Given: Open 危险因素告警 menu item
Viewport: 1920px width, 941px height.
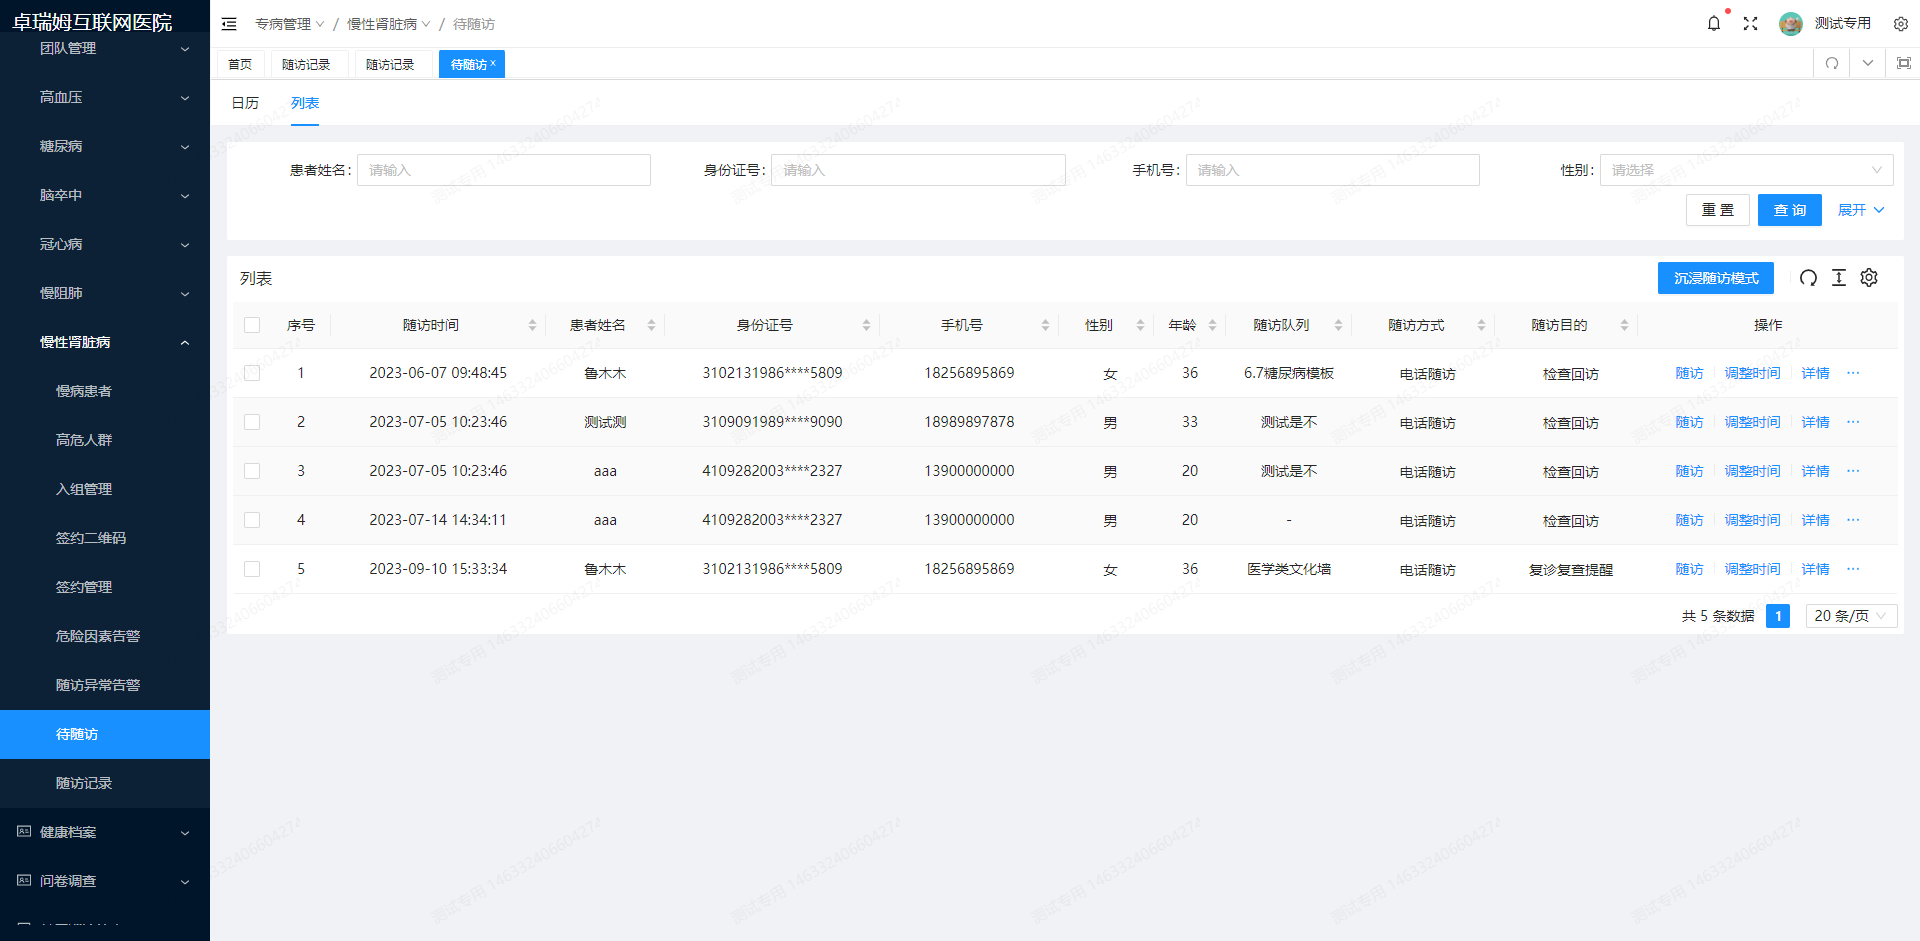Looking at the screenshot, I should pos(105,636).
